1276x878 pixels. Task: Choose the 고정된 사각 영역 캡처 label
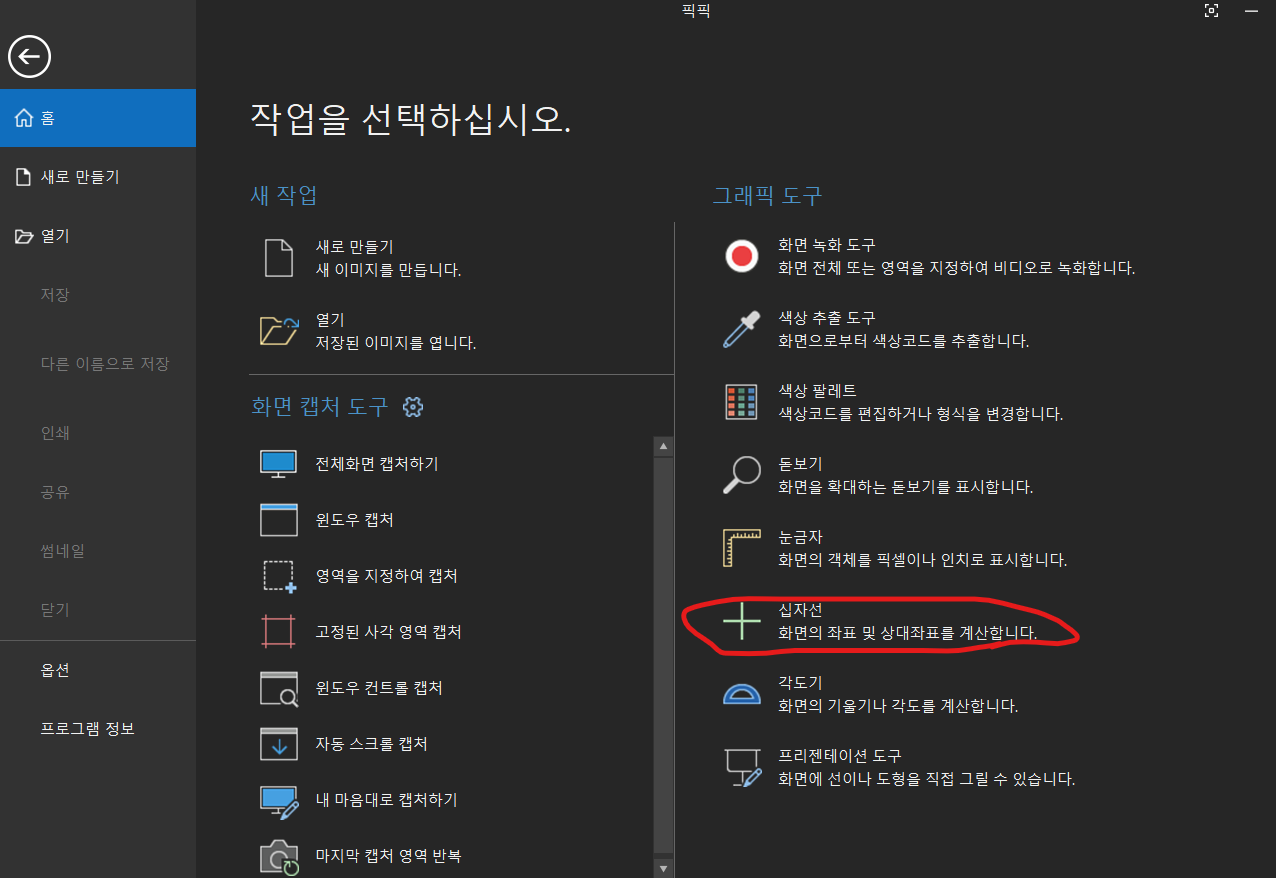coord(389,632)
